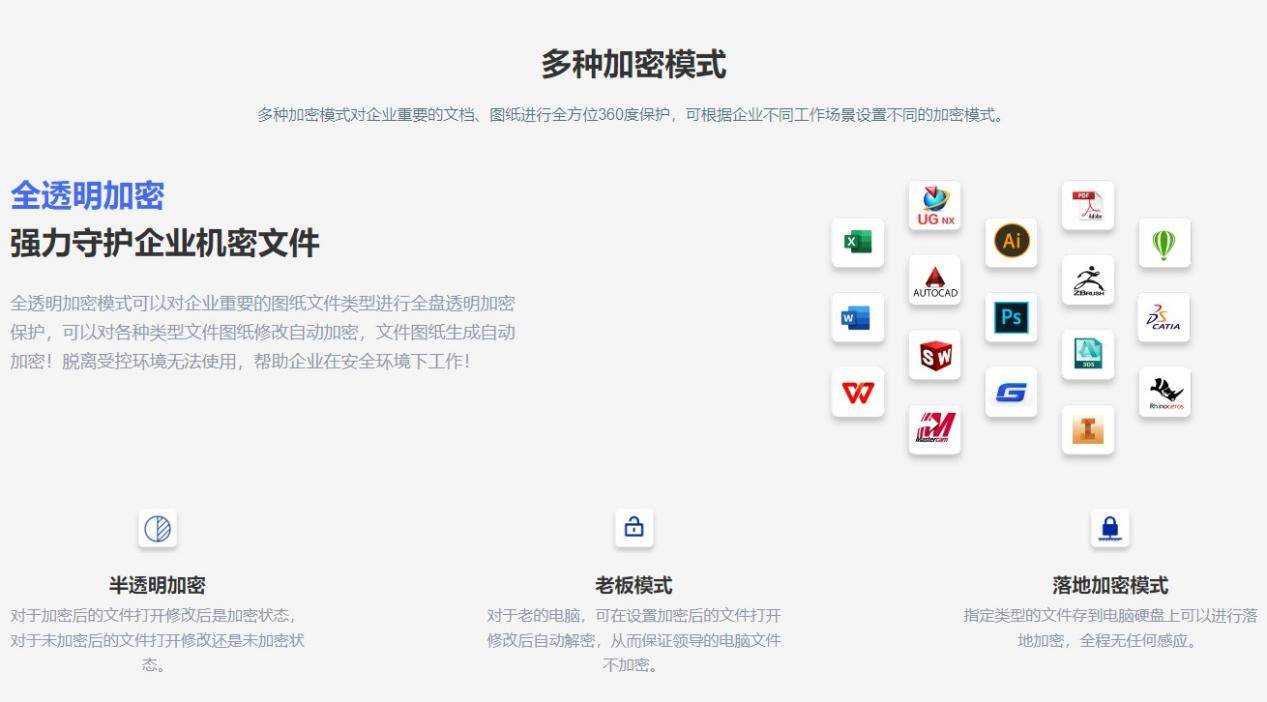Select the green CorelDRAW balloon icon

click(1164, 242)
